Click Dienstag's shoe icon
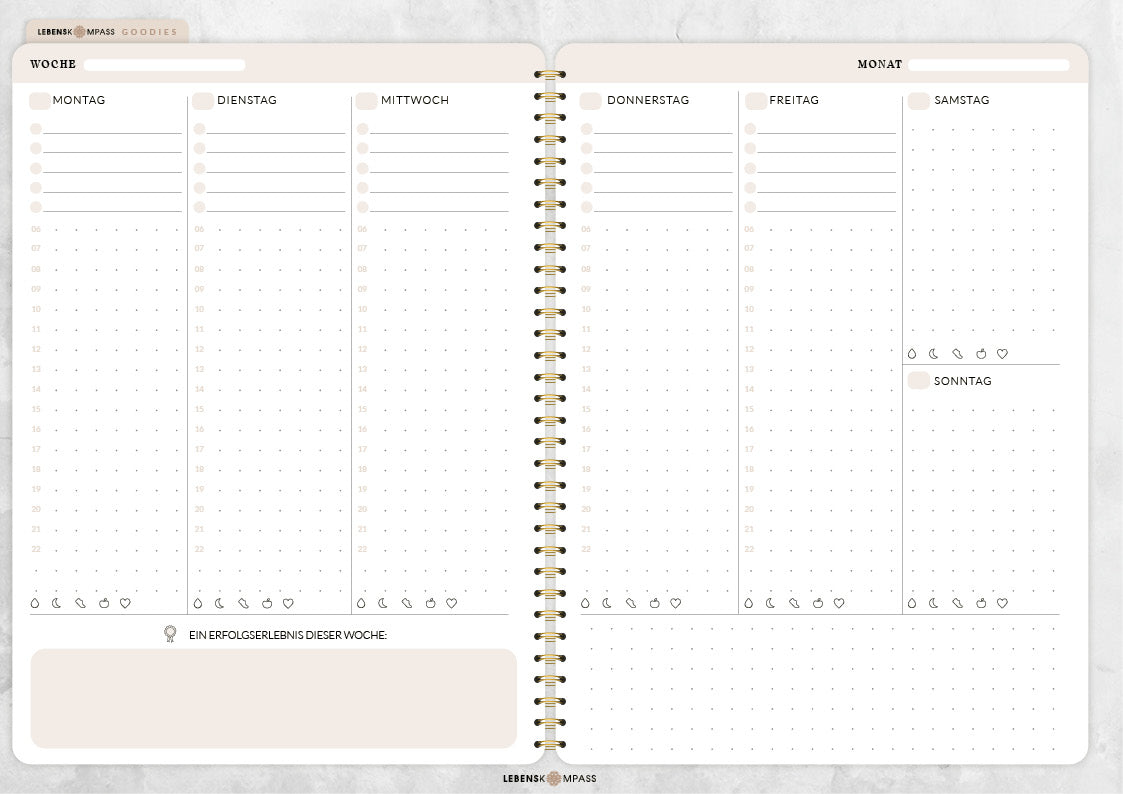 (244, 604)
